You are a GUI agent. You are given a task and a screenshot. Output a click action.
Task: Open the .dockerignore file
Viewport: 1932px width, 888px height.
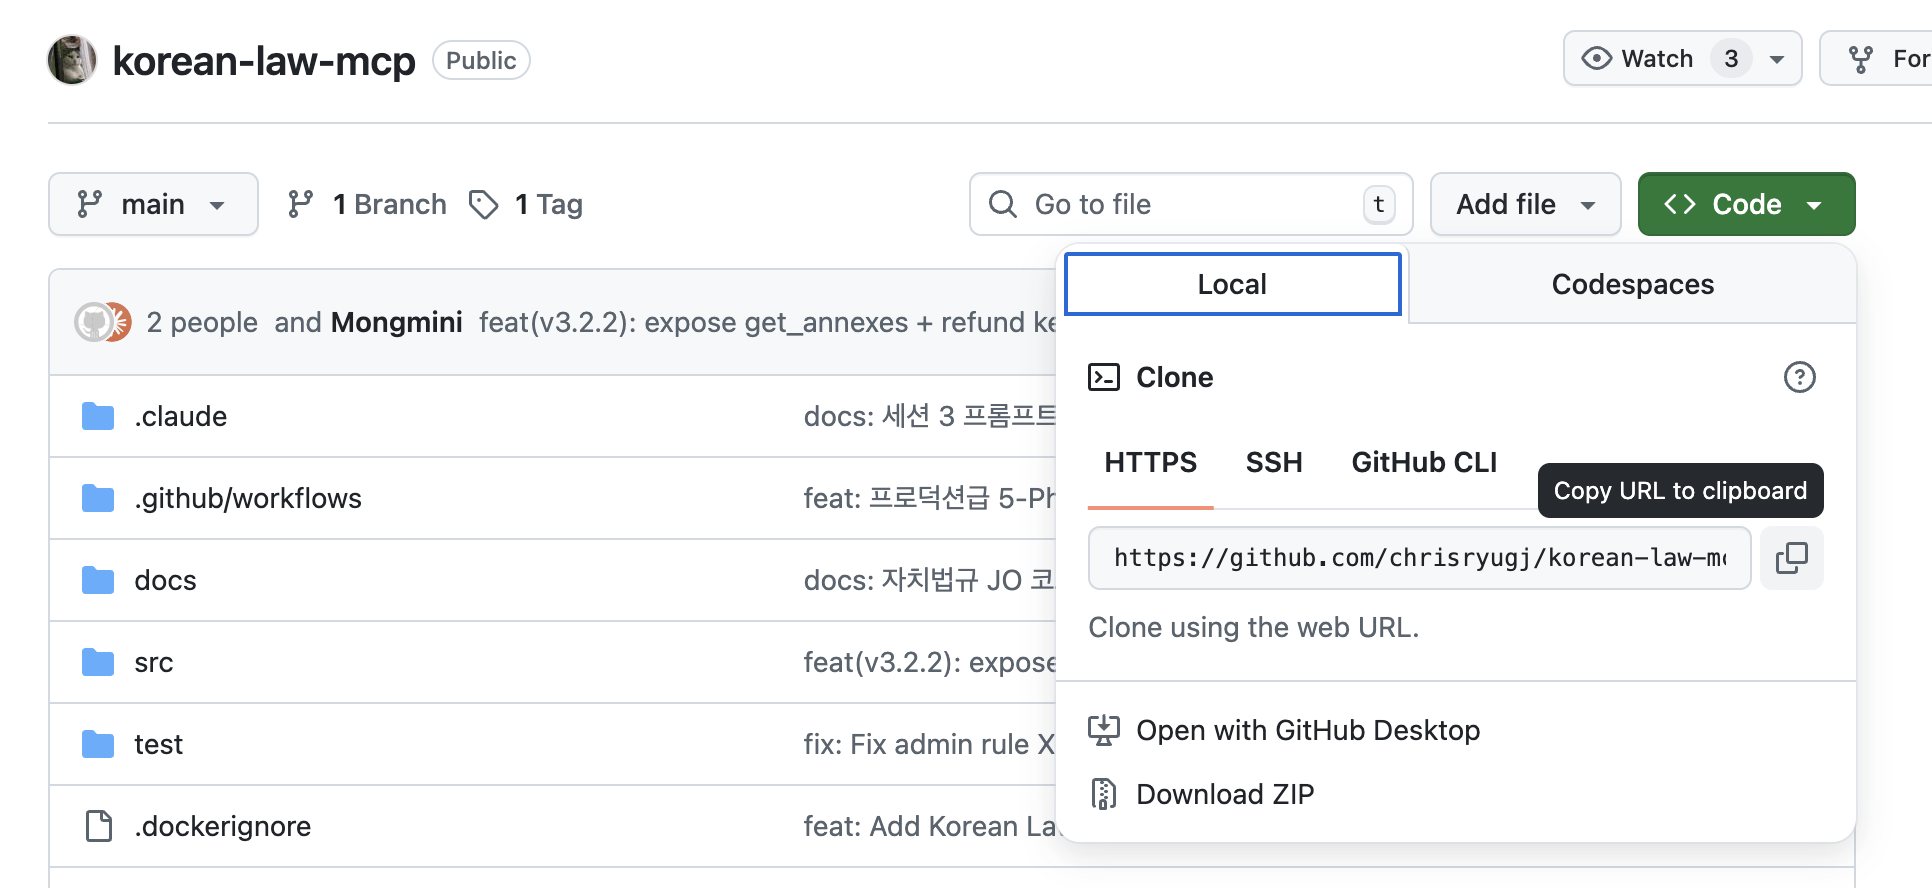coord(223,826)
